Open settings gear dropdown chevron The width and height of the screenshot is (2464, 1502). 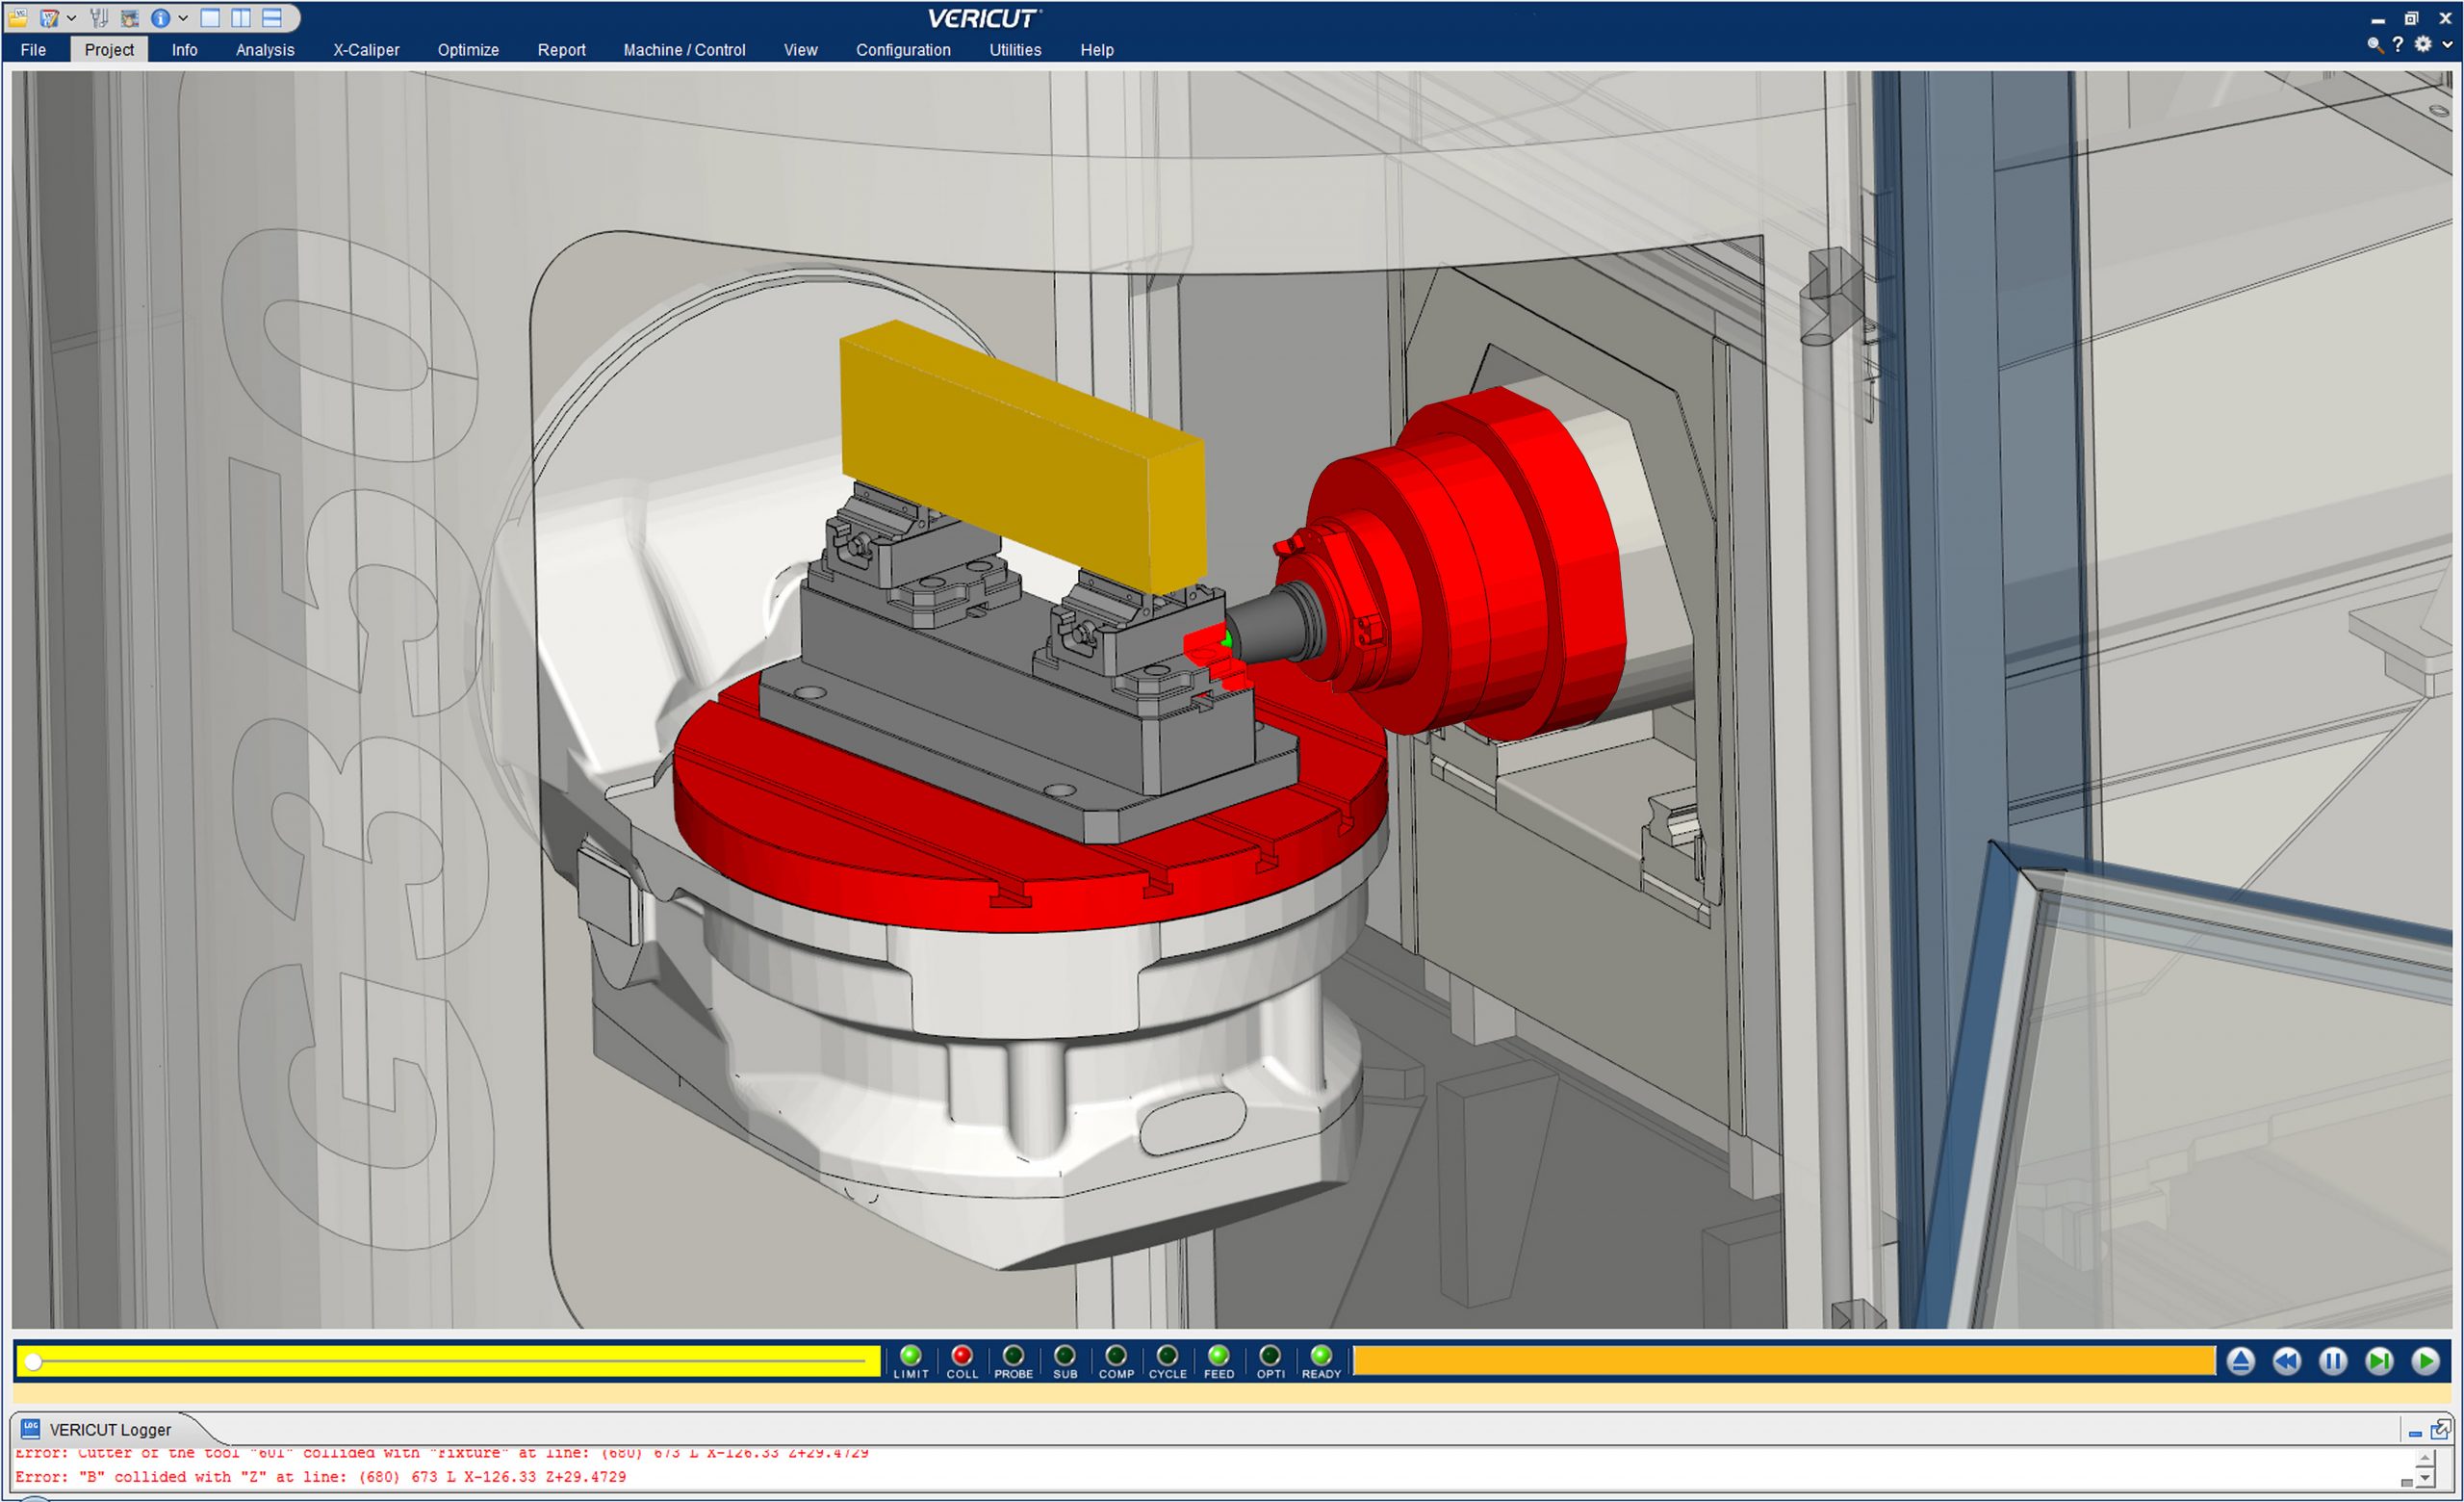[x=2447, y=44]
